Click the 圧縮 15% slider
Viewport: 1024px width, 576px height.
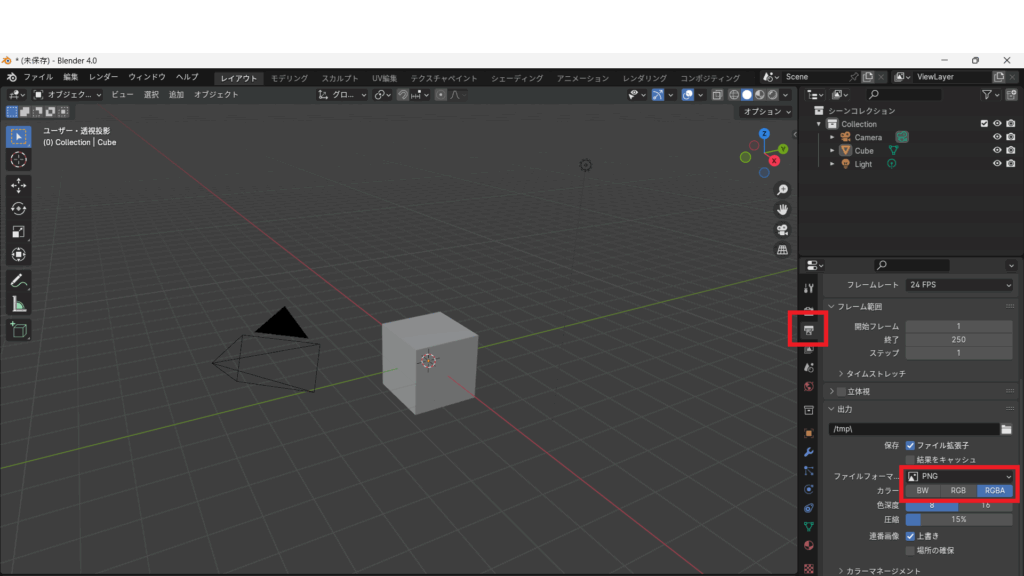(x=959, y=520)
